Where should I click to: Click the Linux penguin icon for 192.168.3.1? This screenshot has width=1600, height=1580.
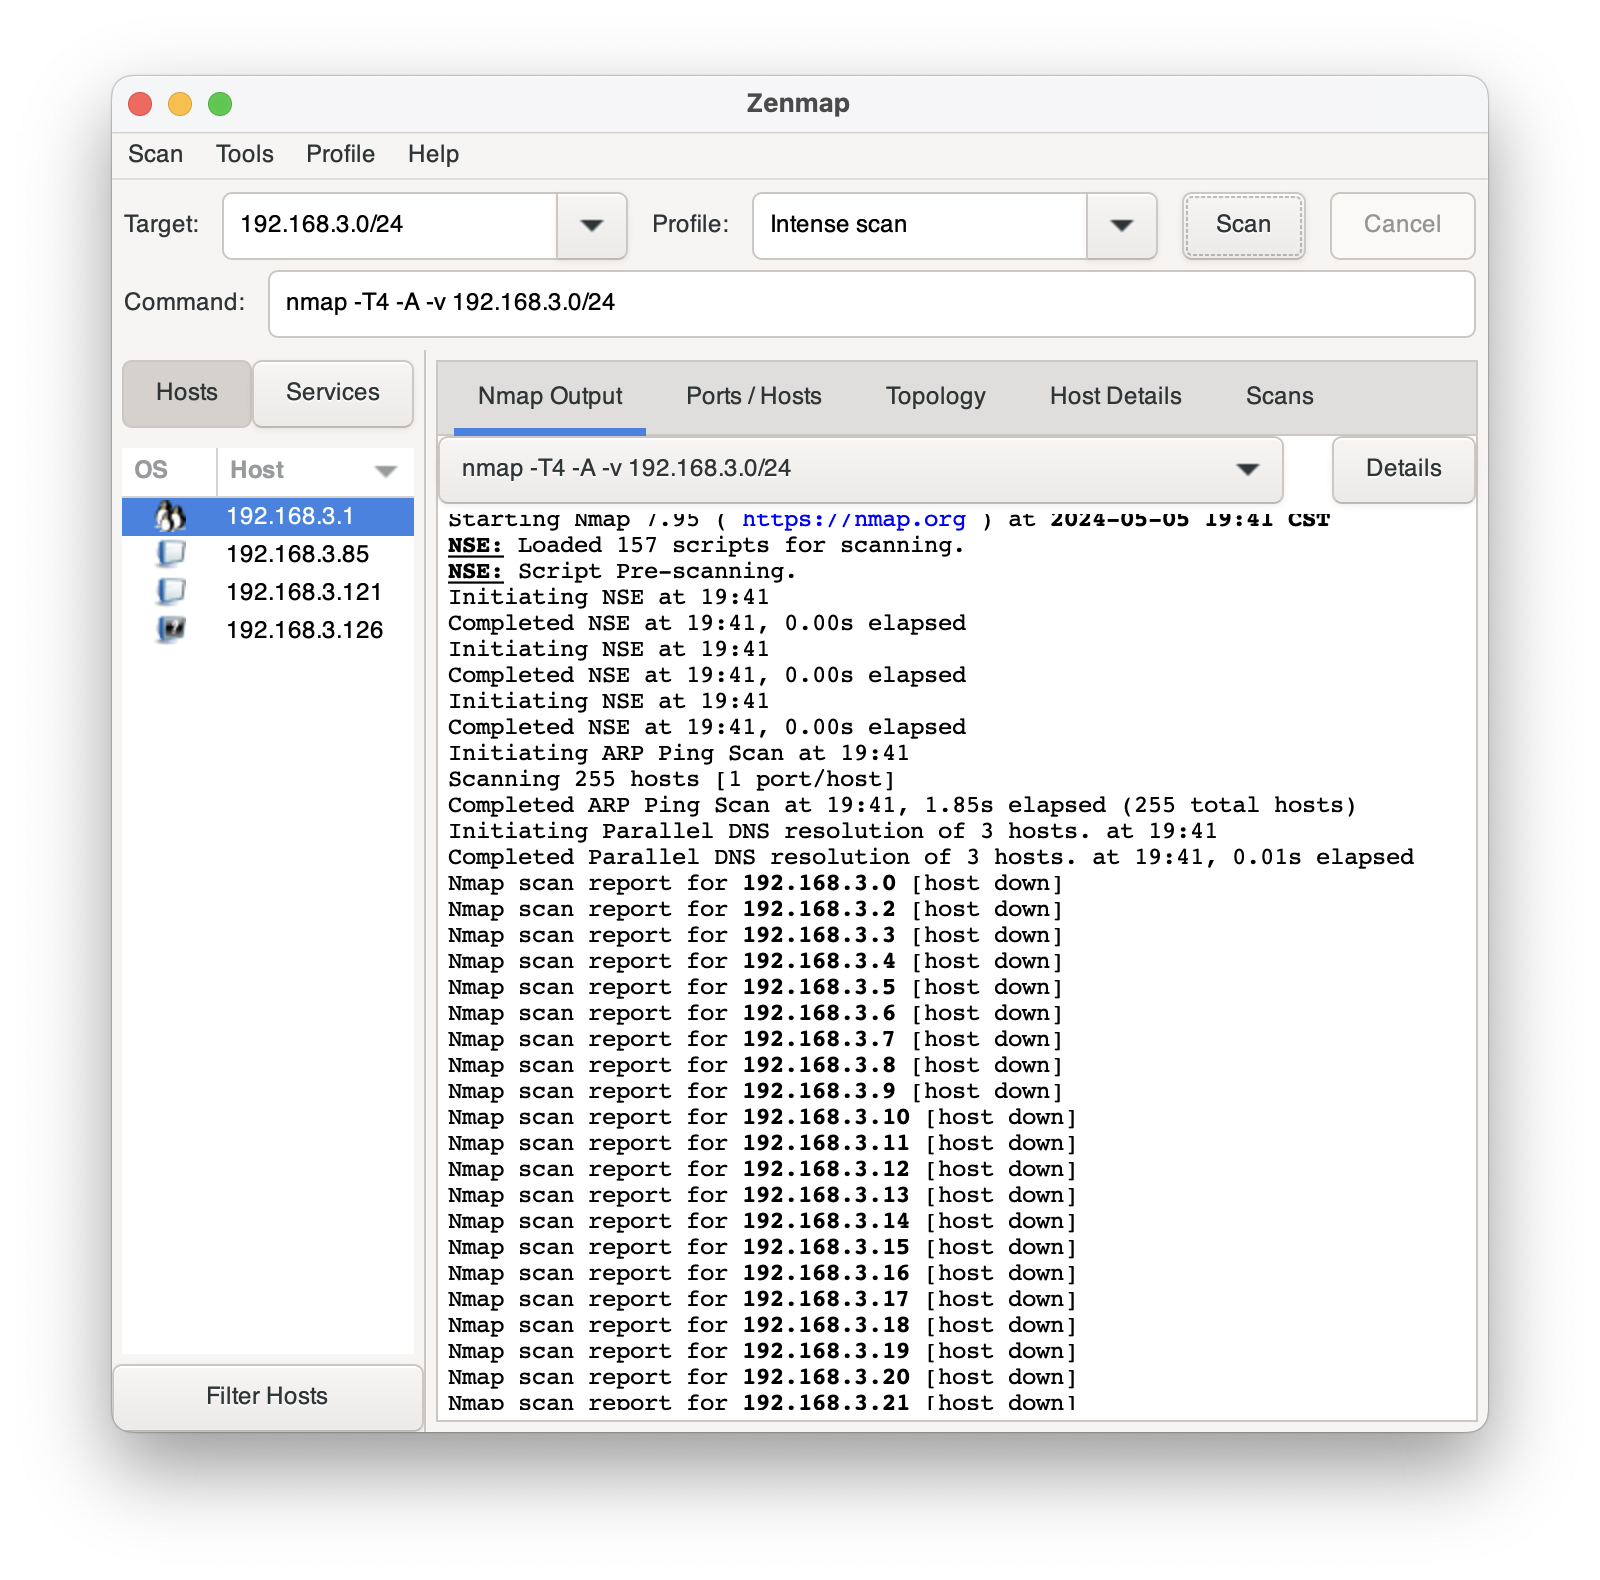pos(171,516)
